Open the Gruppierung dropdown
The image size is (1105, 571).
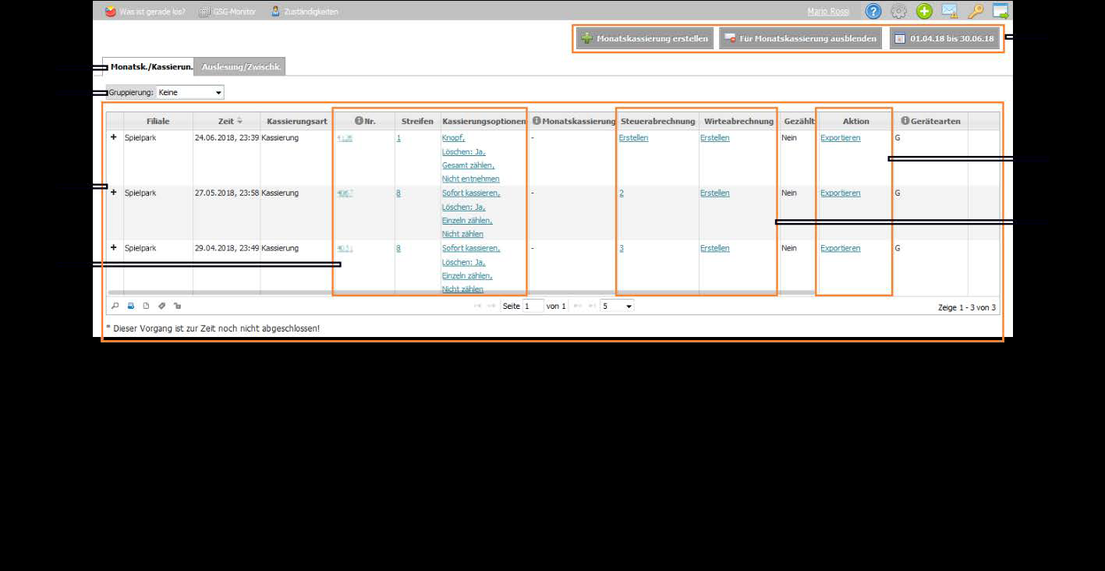190,92
